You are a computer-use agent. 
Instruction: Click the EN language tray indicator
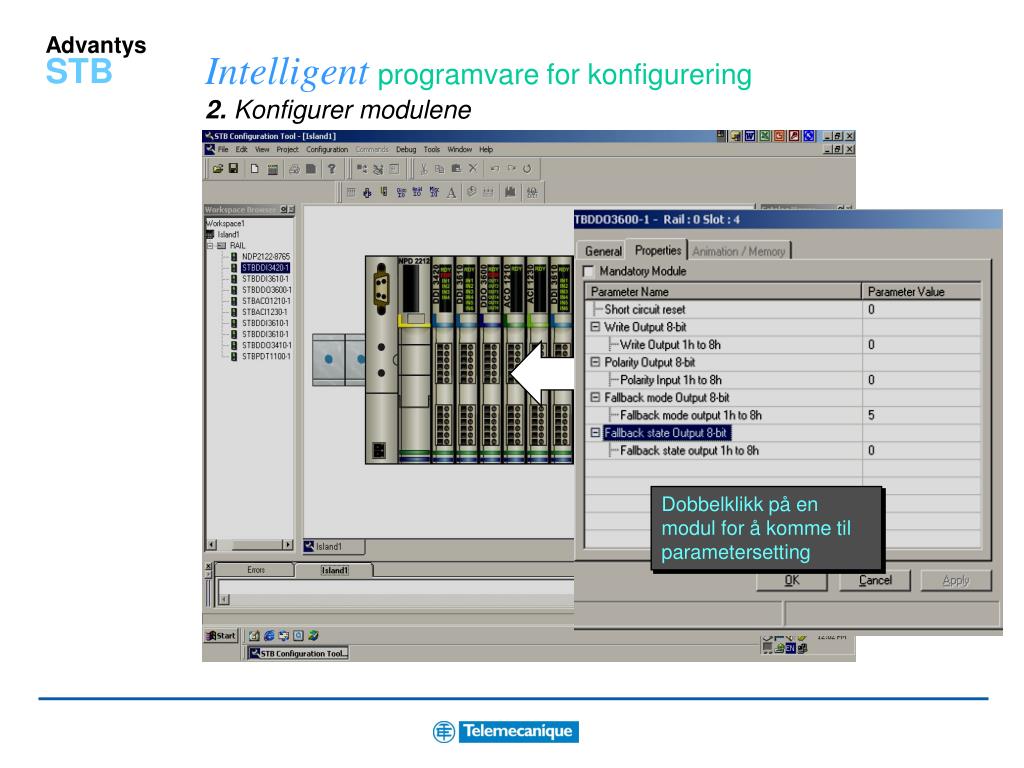click(790, 648)
